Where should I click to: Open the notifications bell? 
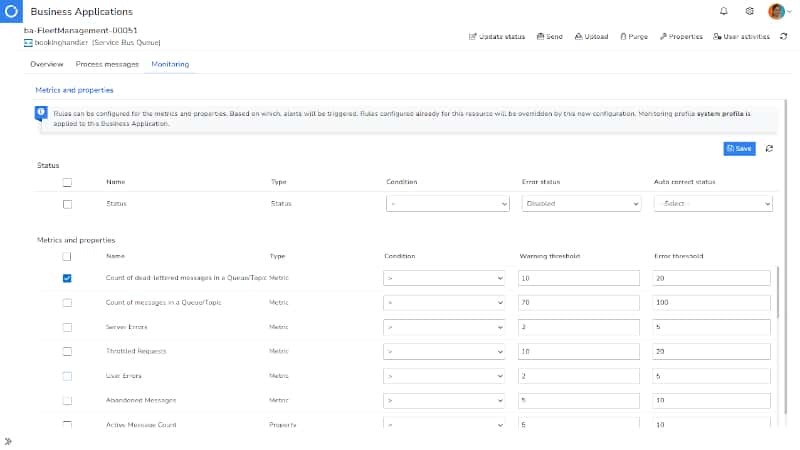(x=724, y=11)
